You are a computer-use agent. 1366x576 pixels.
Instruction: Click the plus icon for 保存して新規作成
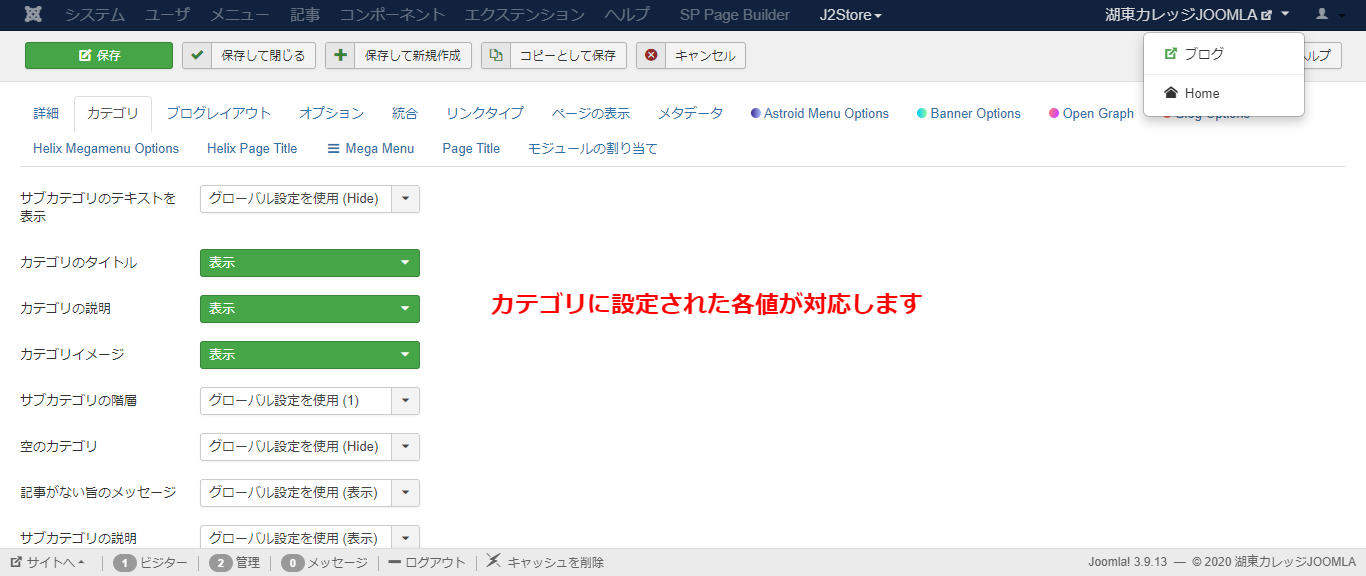[340, 56]
